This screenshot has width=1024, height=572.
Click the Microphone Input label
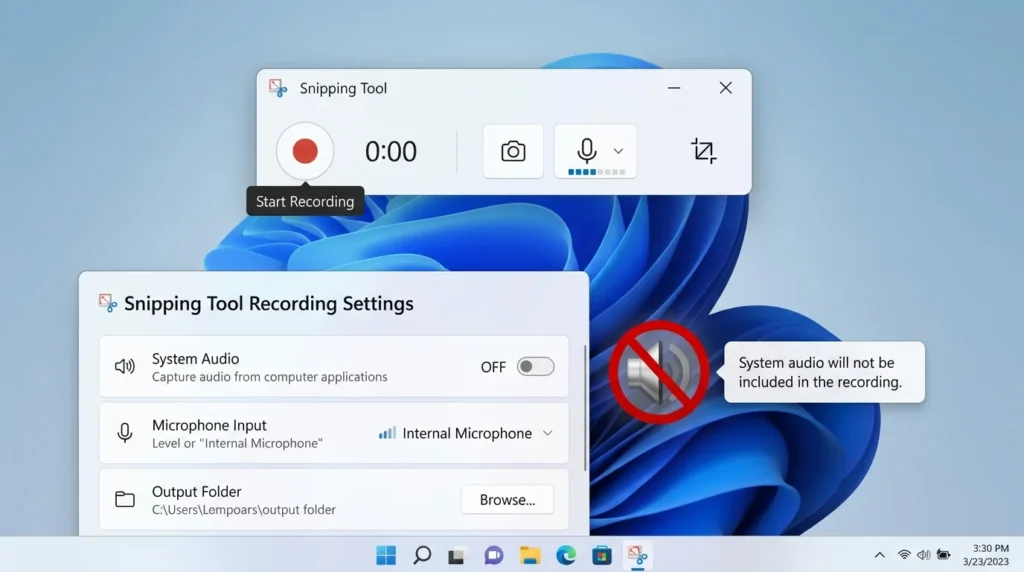209,425
